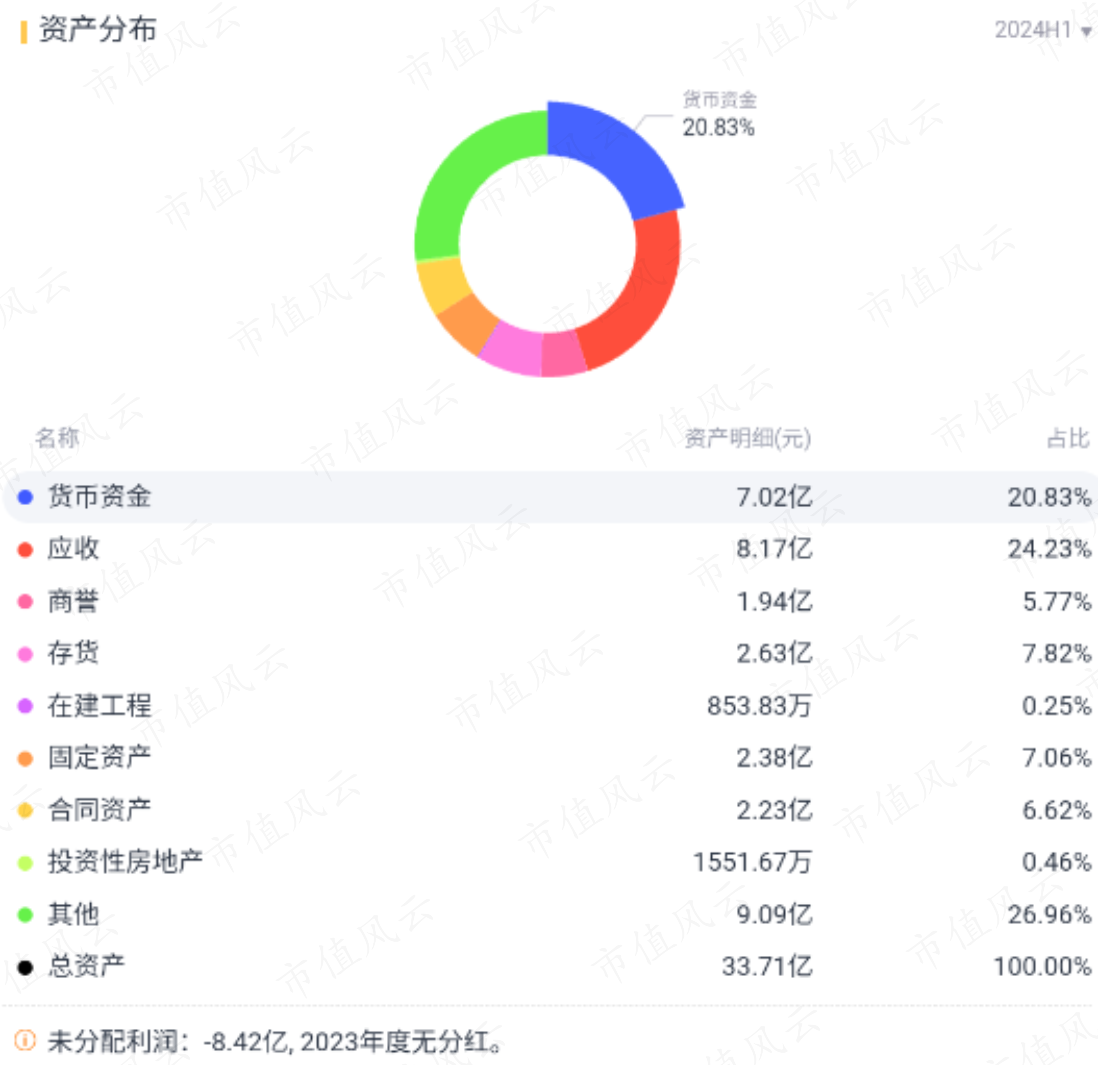Click the 名称 column header
The height and width of the screenshot is (1065, 1098).
[57, 438]
